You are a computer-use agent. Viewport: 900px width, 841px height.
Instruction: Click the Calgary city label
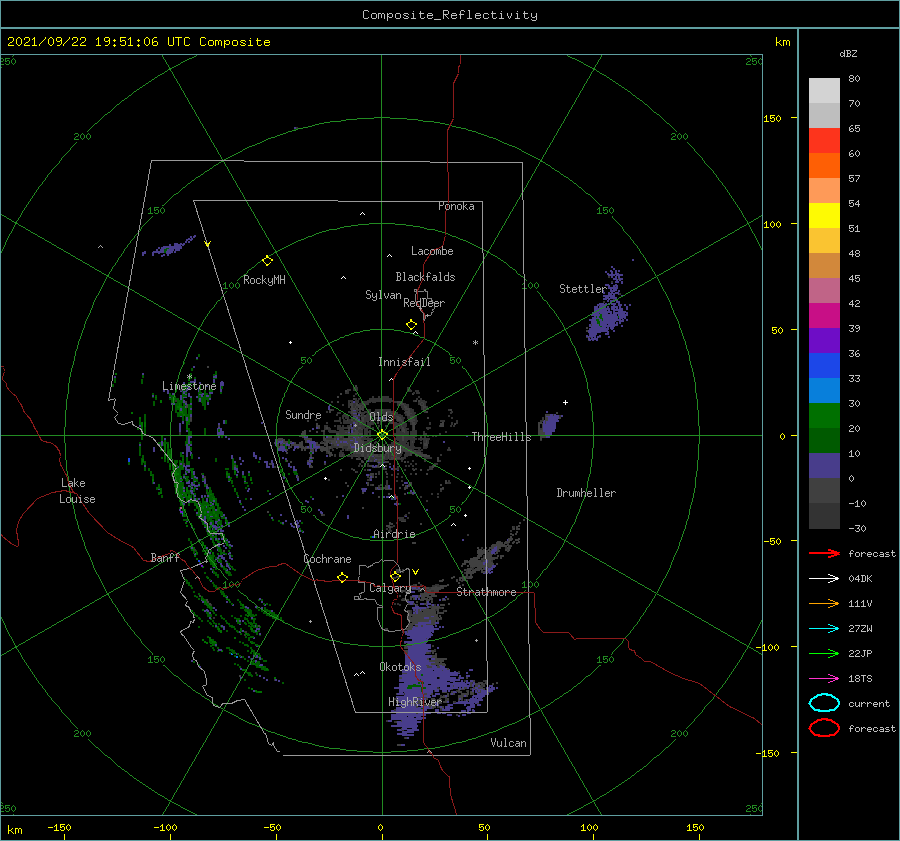pos(390,588)
